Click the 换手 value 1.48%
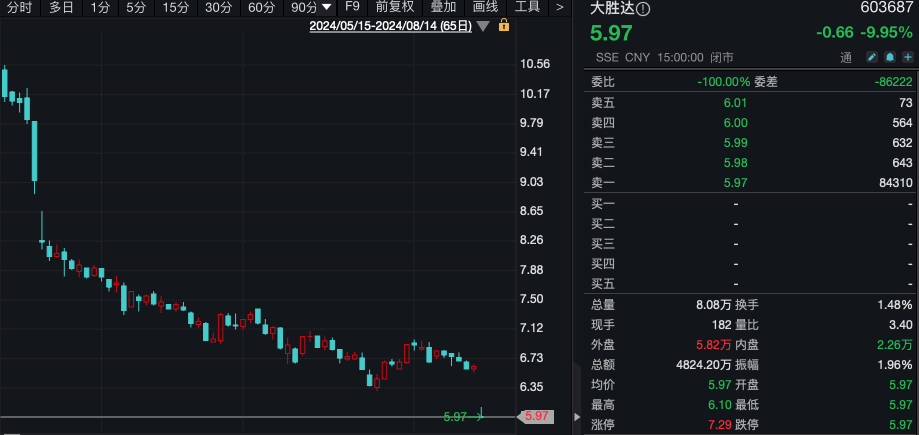This screenshot has width=919, height=435. click(894, 305)
